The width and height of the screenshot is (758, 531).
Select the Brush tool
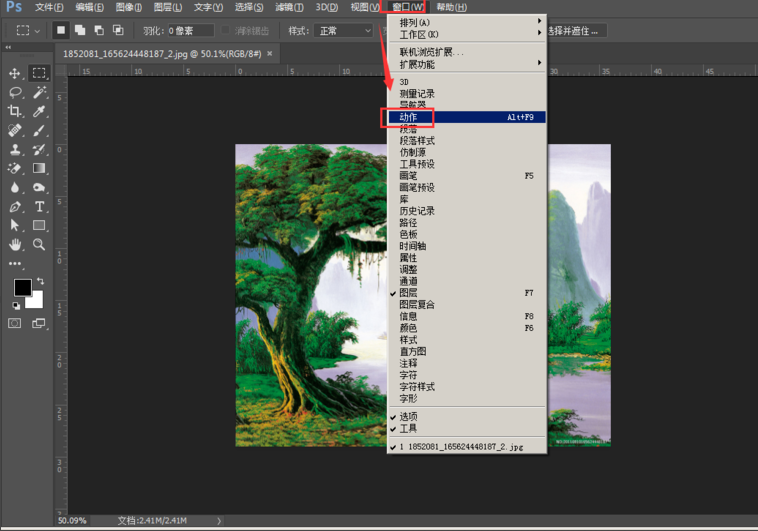tap(39, 130)
